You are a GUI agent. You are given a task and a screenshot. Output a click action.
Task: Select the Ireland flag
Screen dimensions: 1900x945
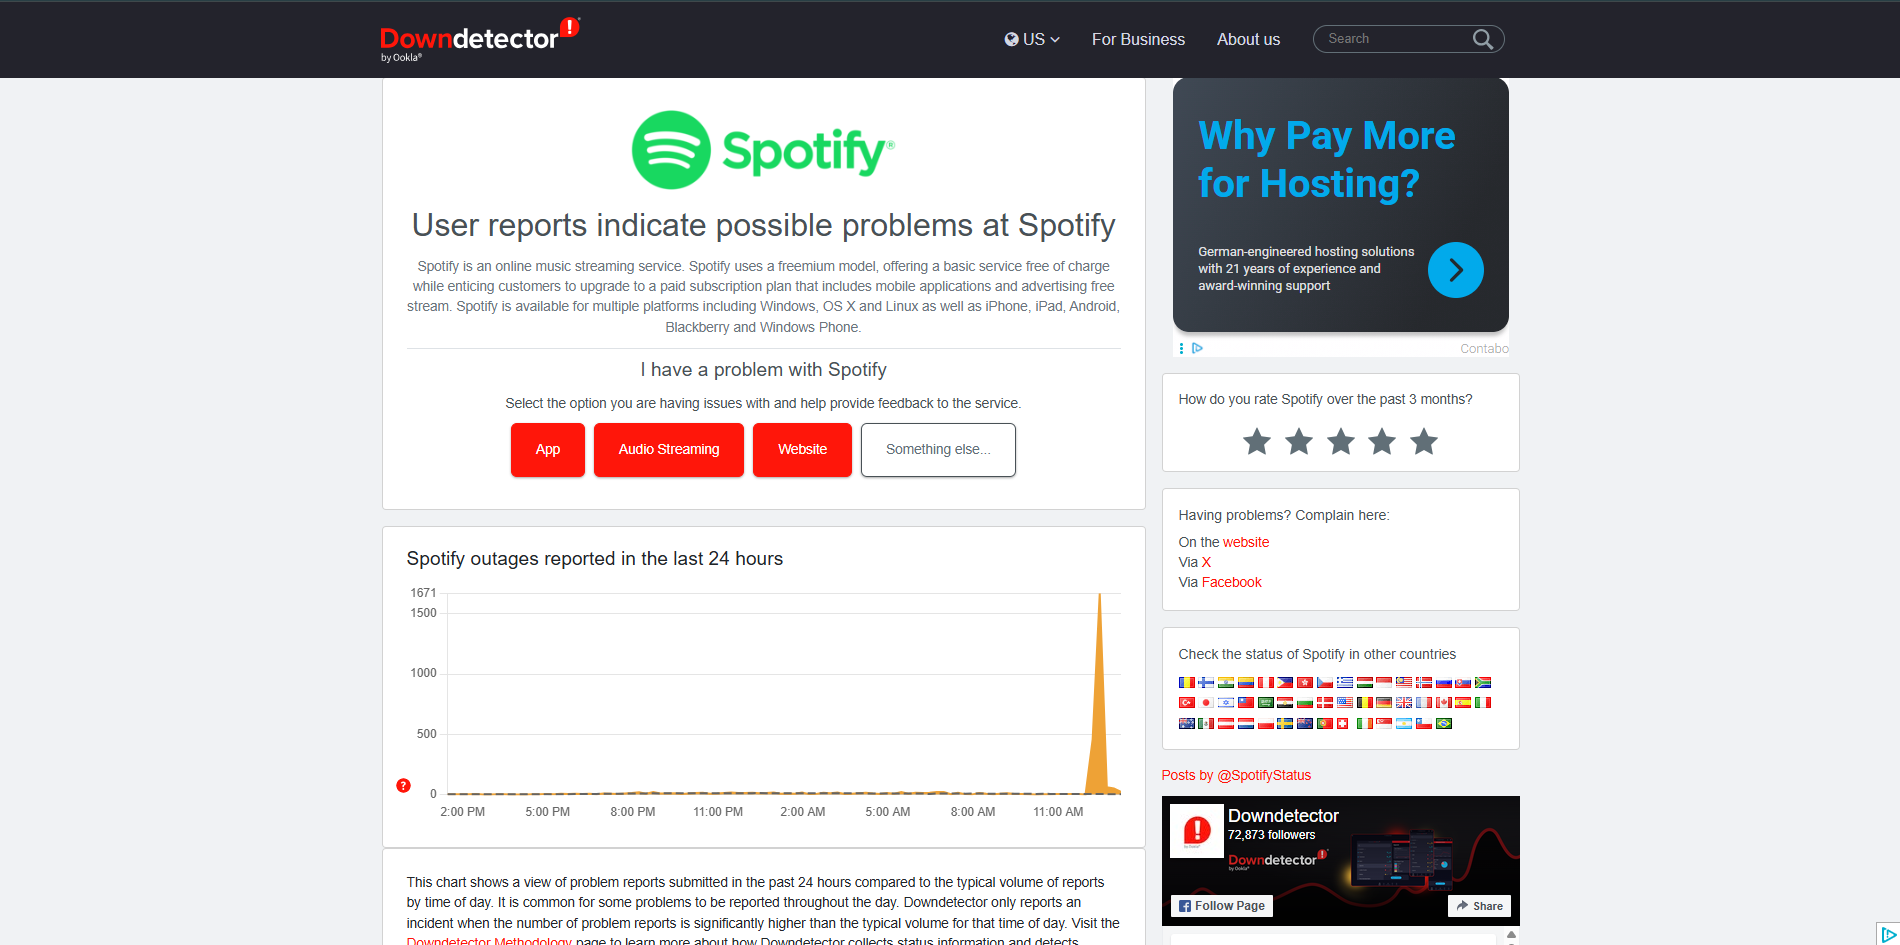tap(1365, 724)
